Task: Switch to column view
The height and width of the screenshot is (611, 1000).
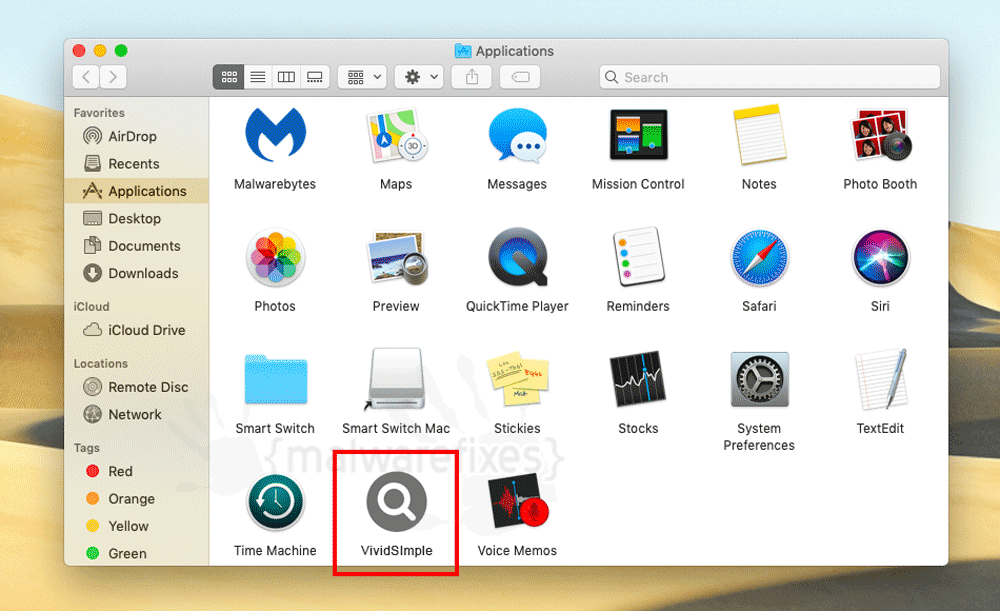Action: 286,77
